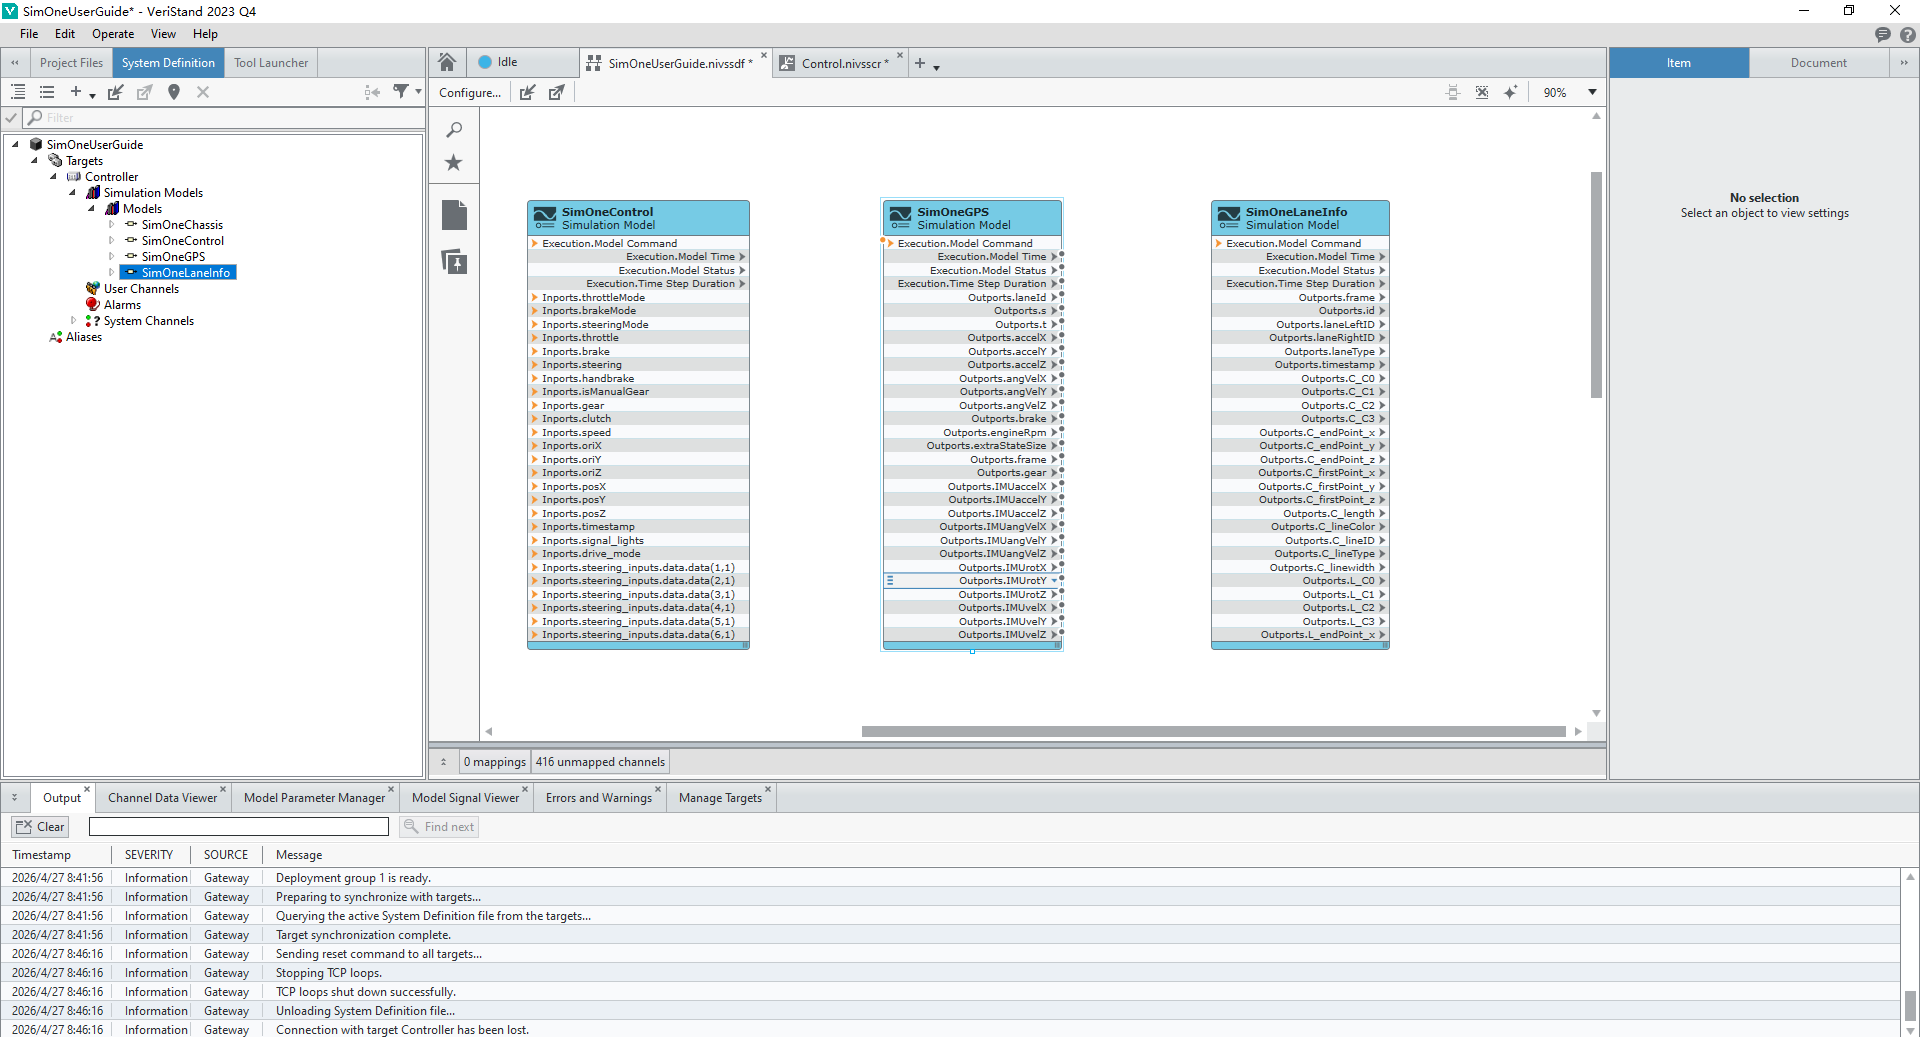Image resolution: width=1920 pixels, height=1037 pixels.
Task: Click the Idle status indicator
Action: tap(498, 62)
